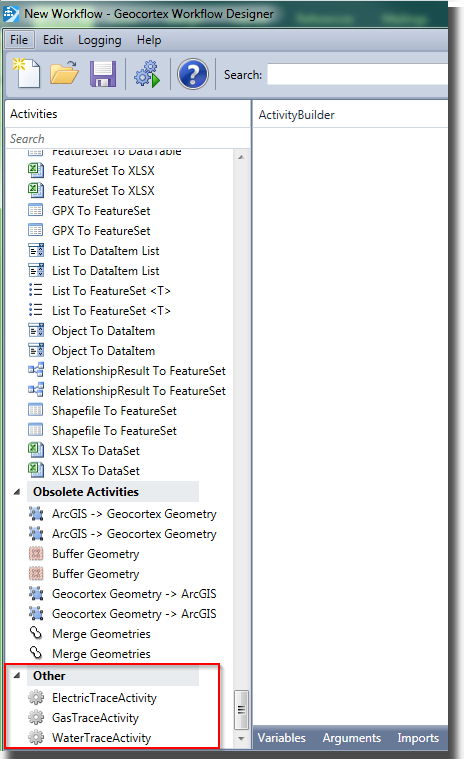Open the Edit menu
Viewport: 464px width, 766px height.
53,40
